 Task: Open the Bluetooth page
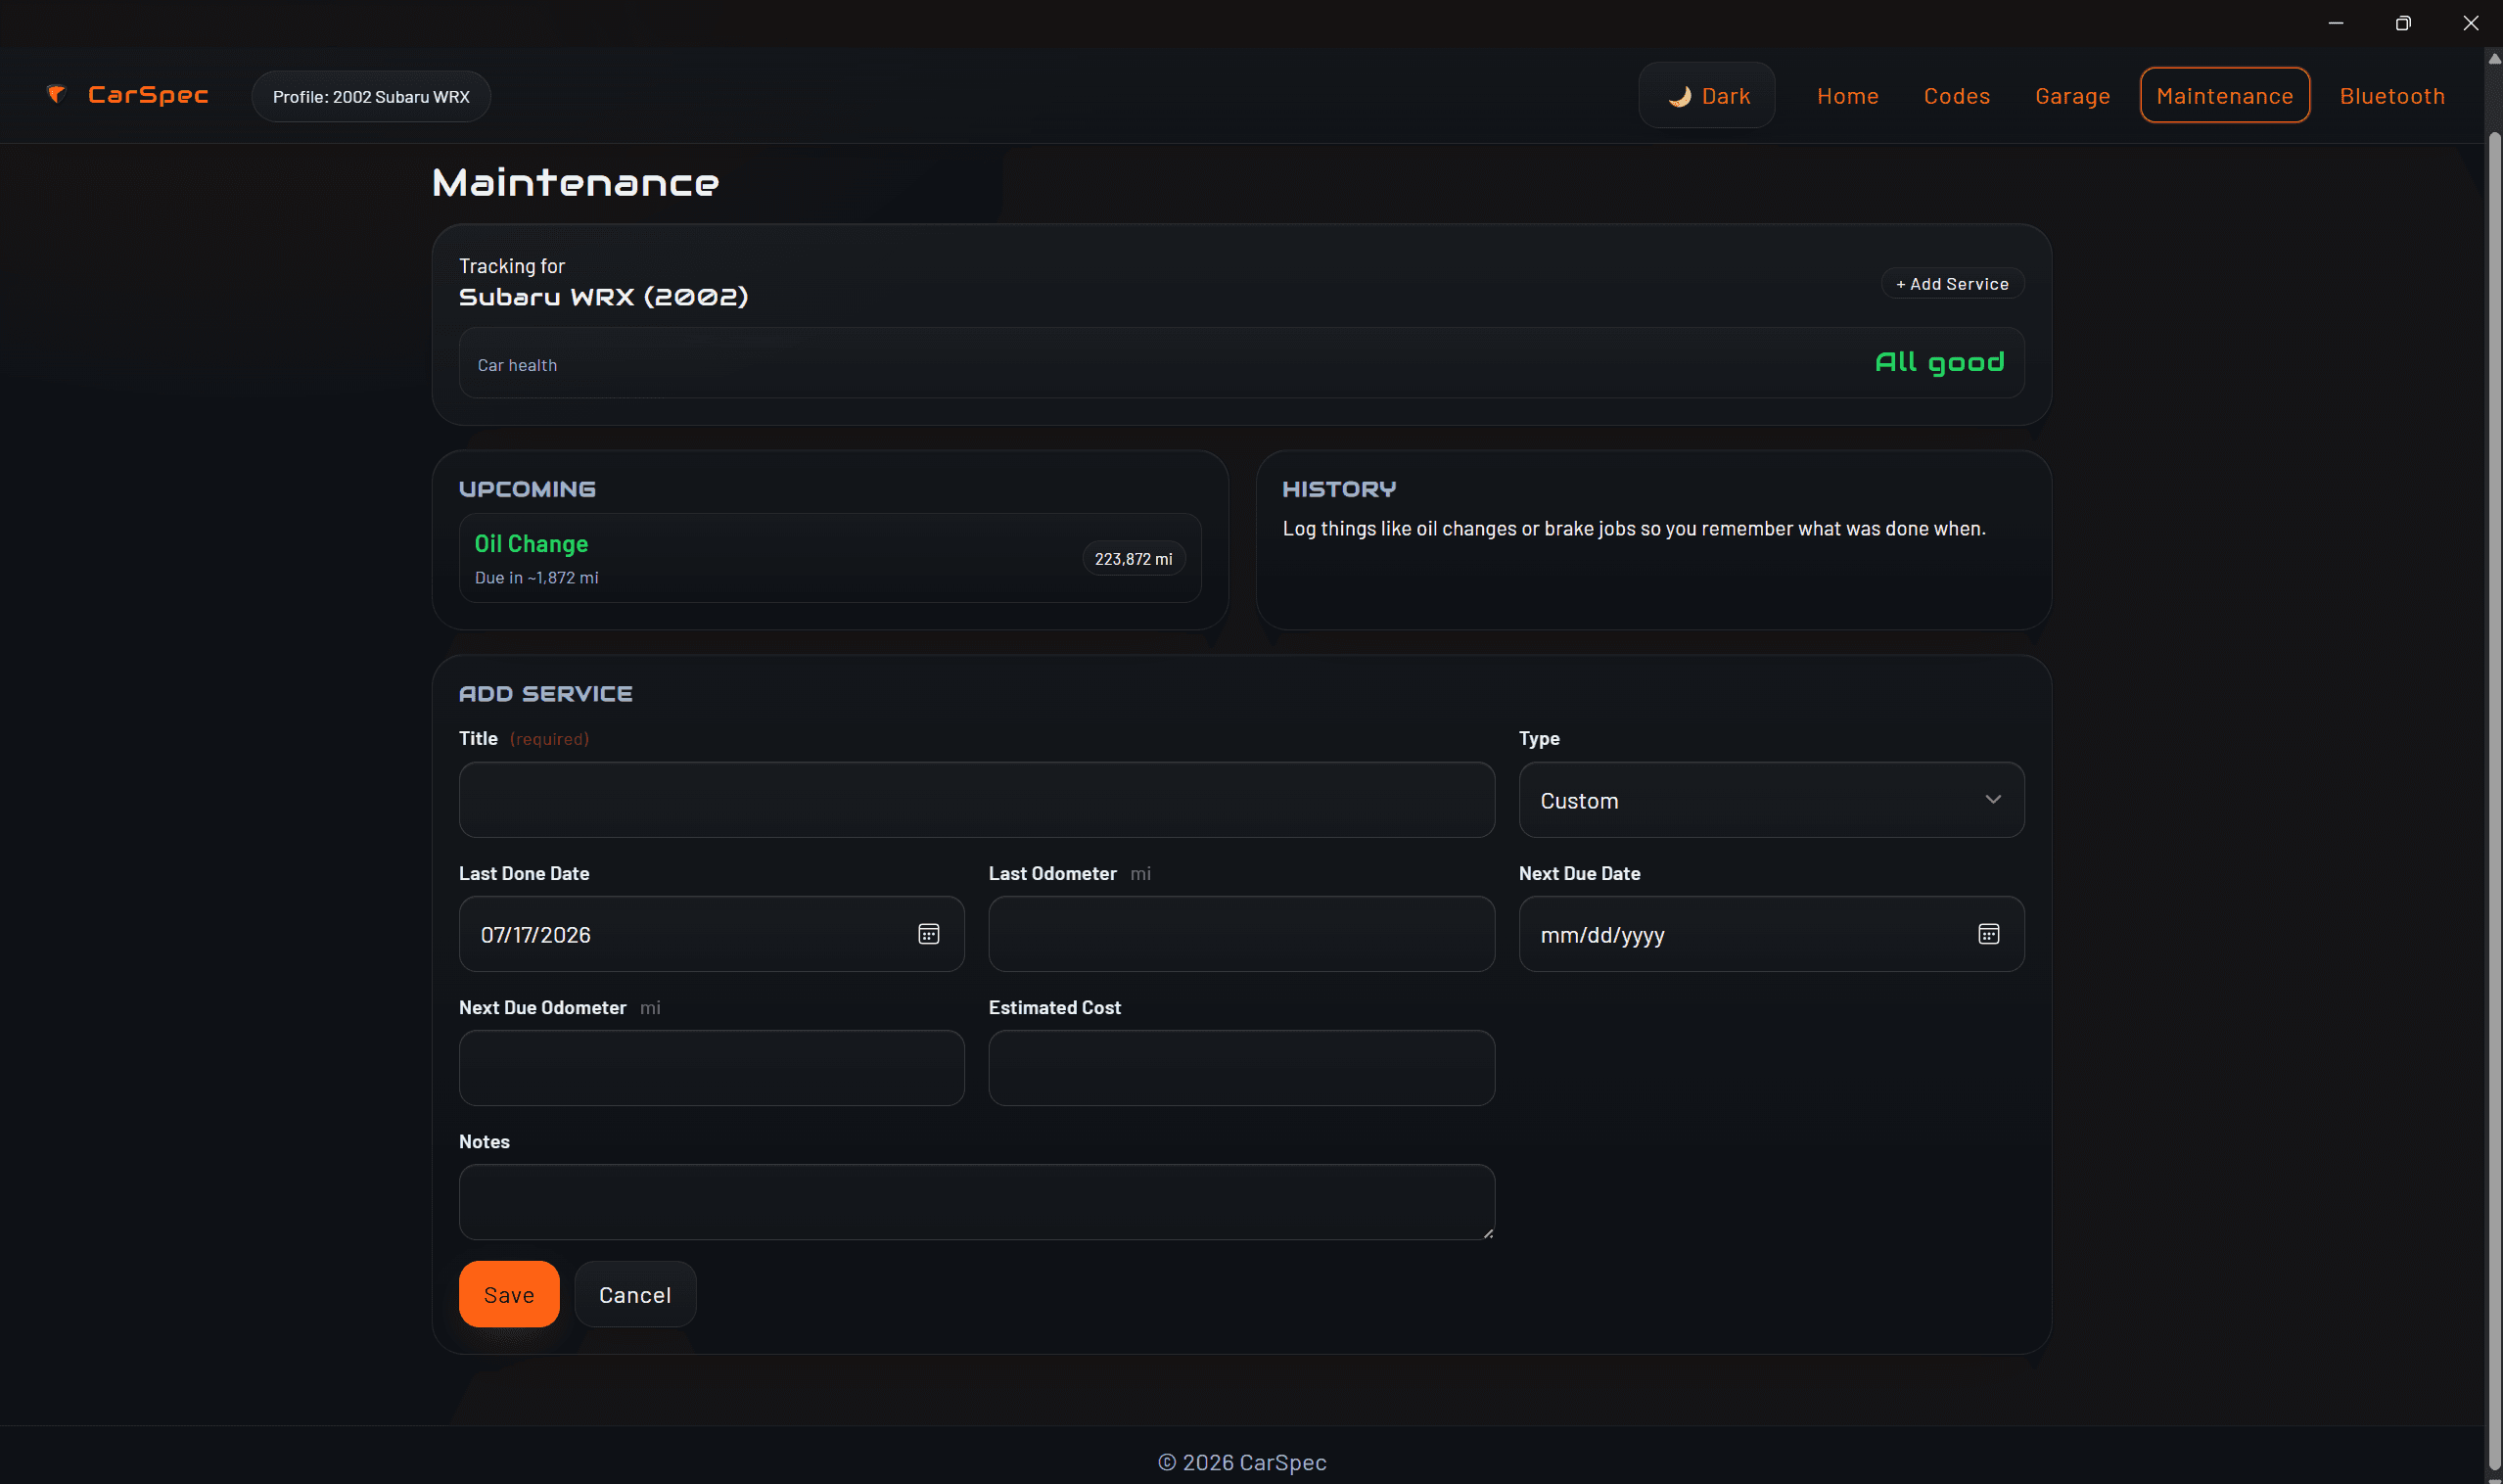coord(2391,96)
